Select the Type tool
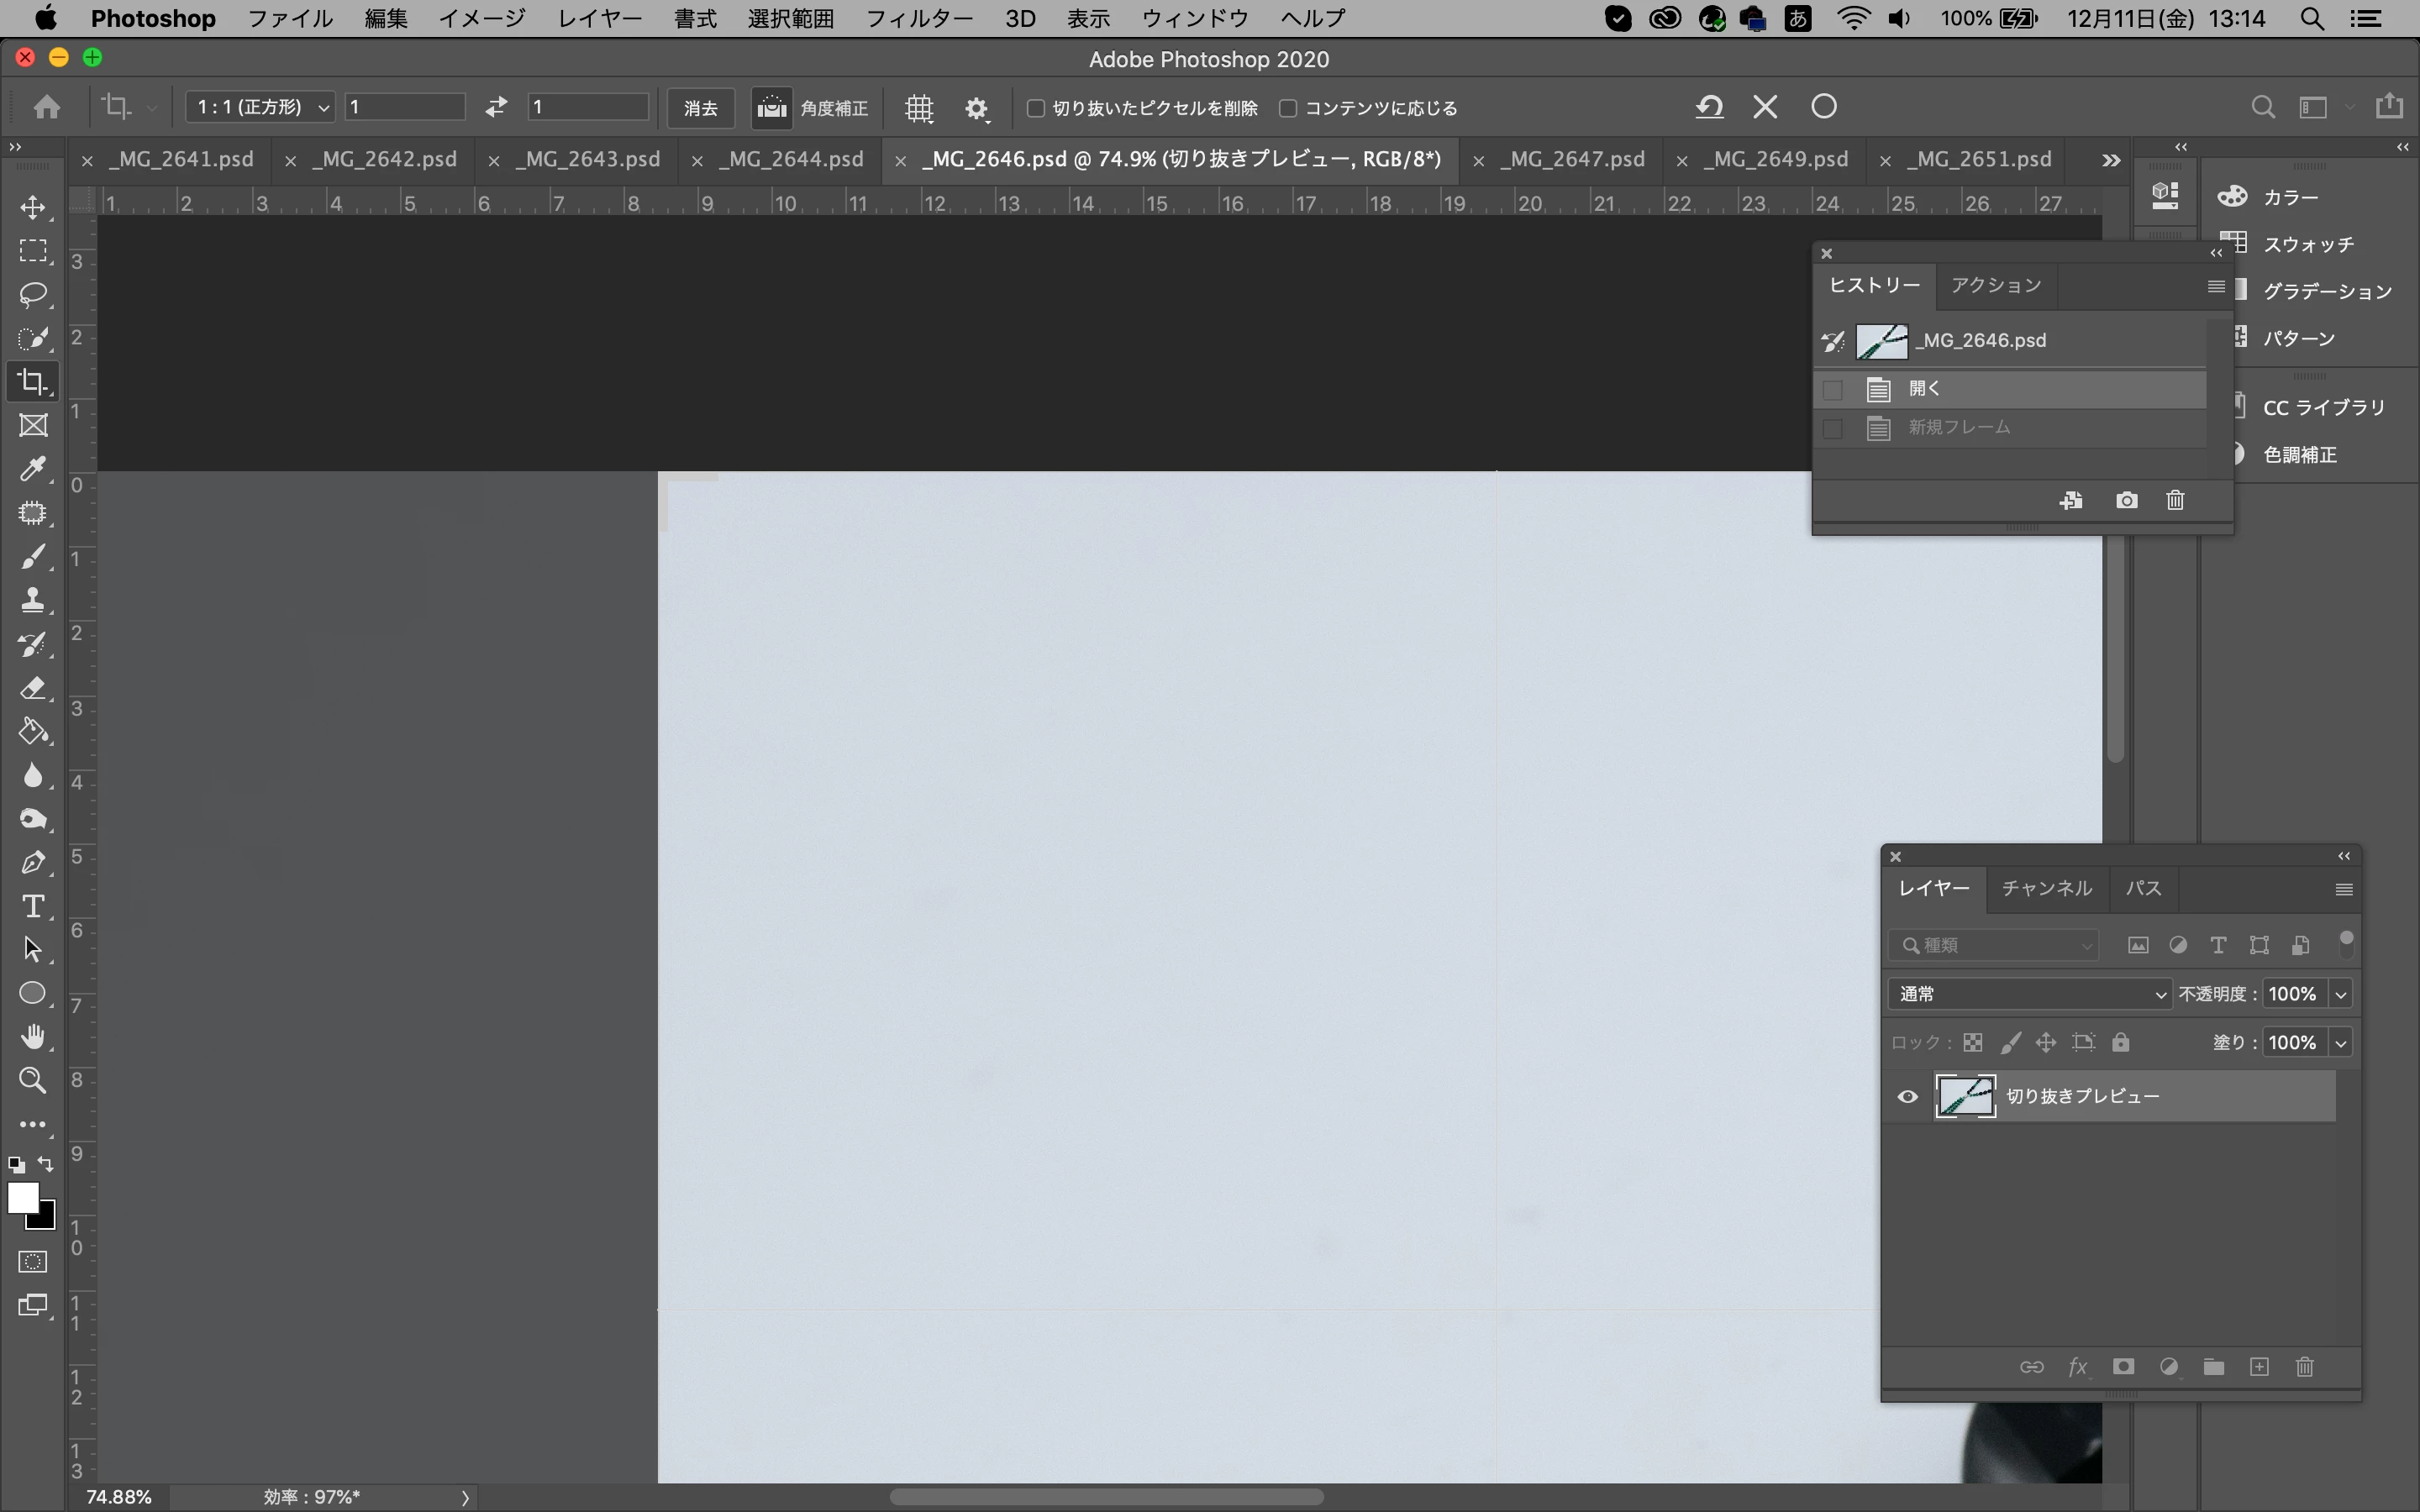 [33, 906]
